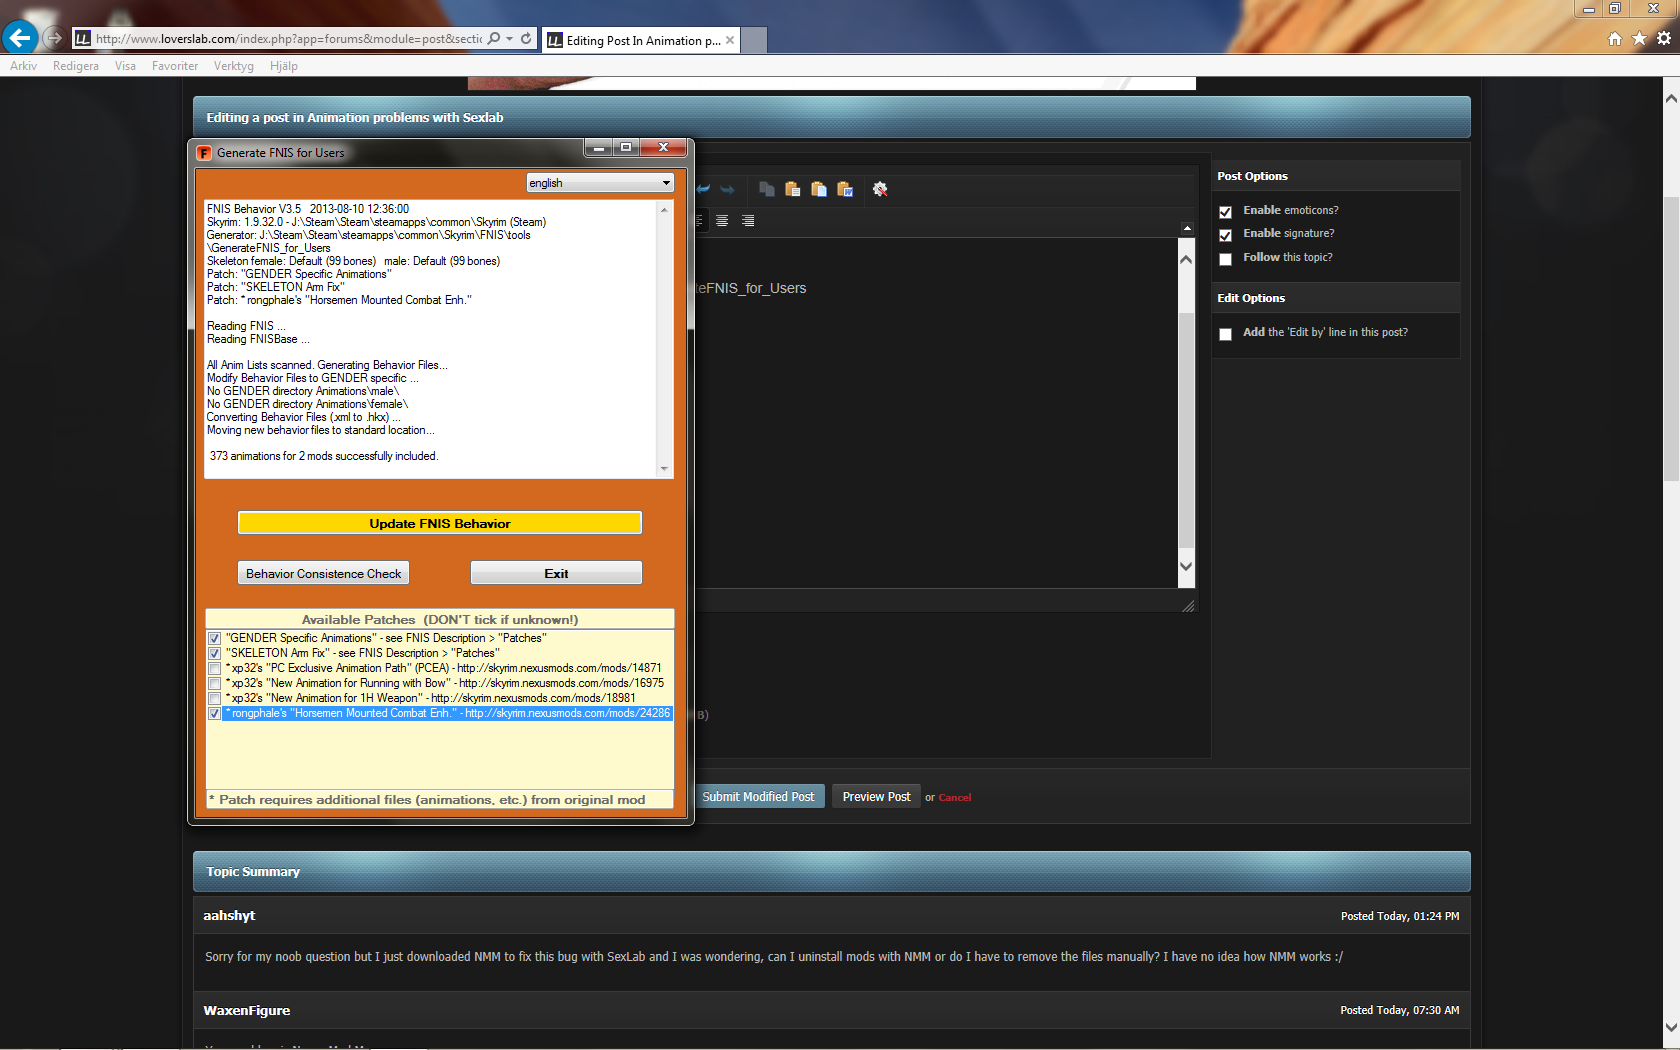Click the search magnifier in address bar

point(493,39)
